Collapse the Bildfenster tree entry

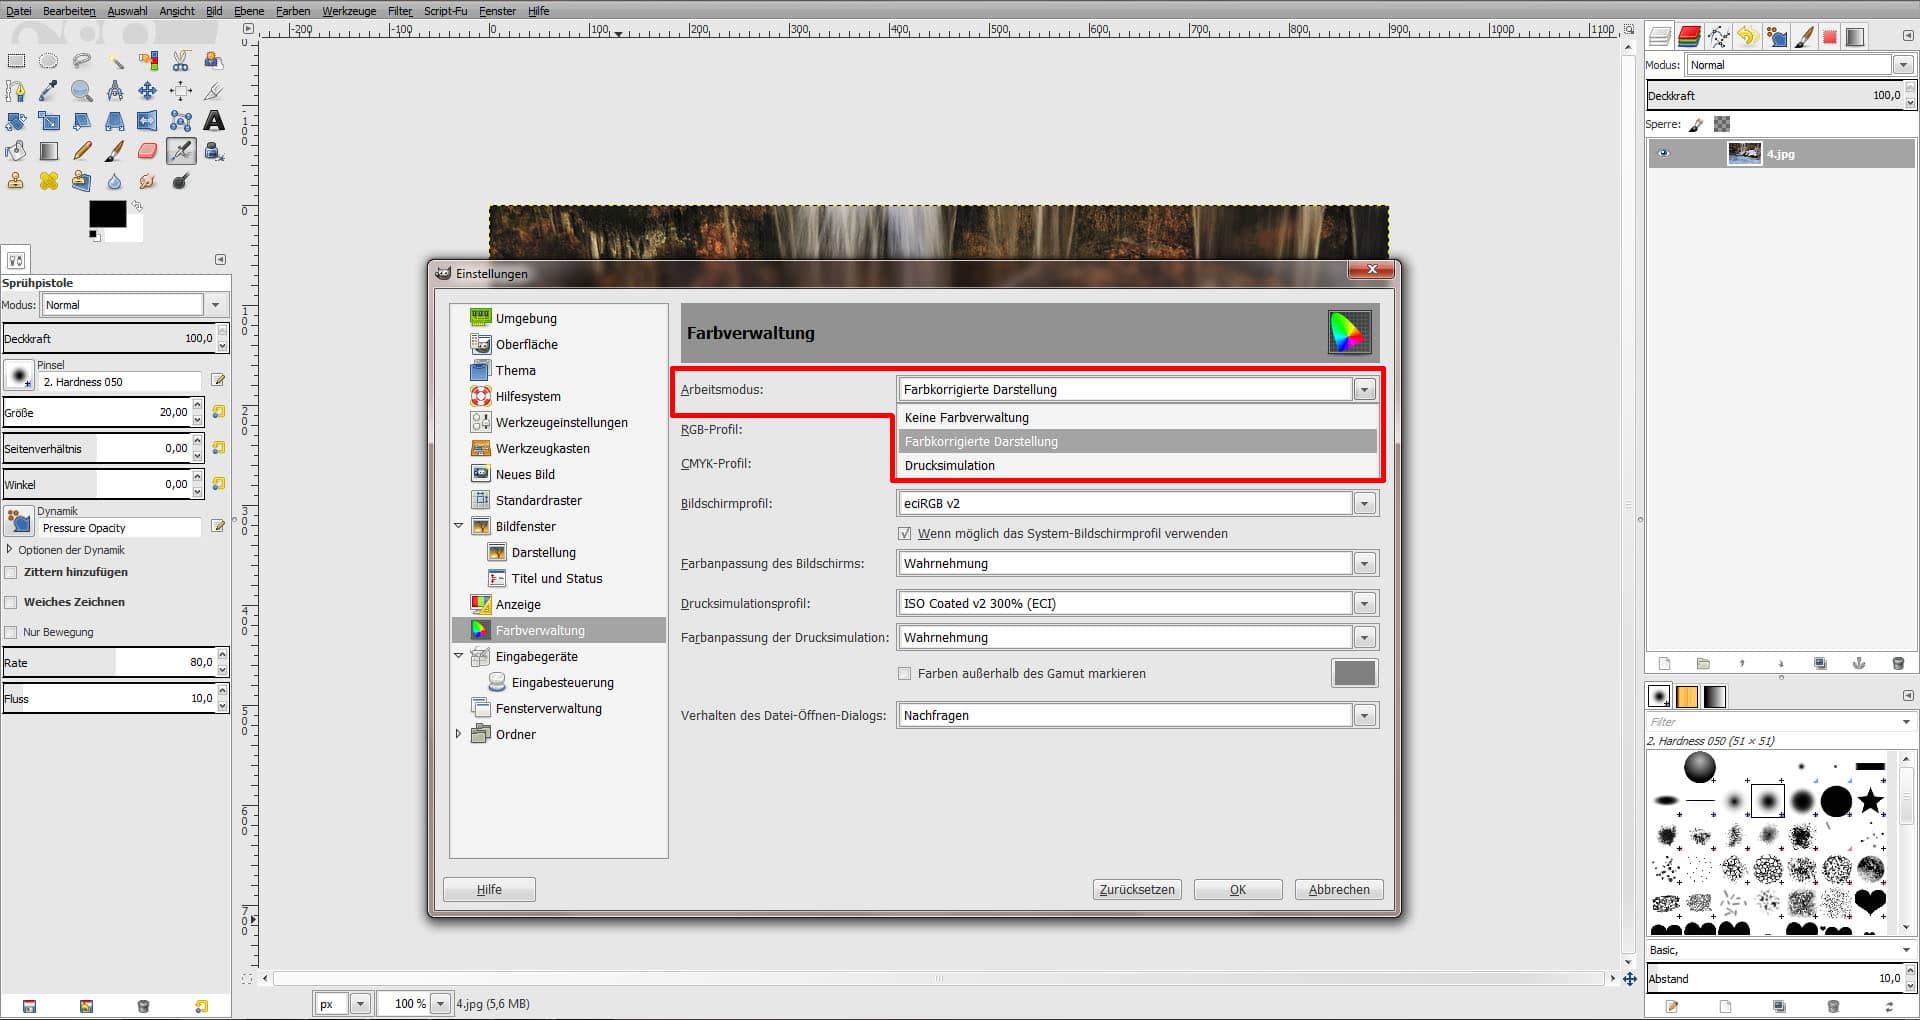459,526
